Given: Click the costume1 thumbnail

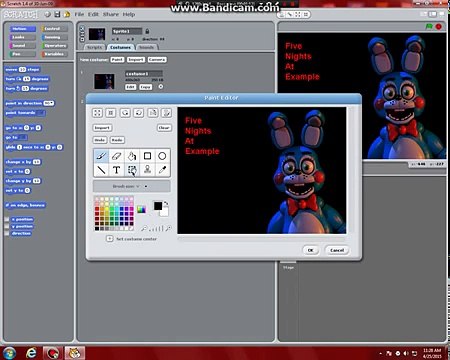Looking at the screenshot, I should tap(104, 81).
